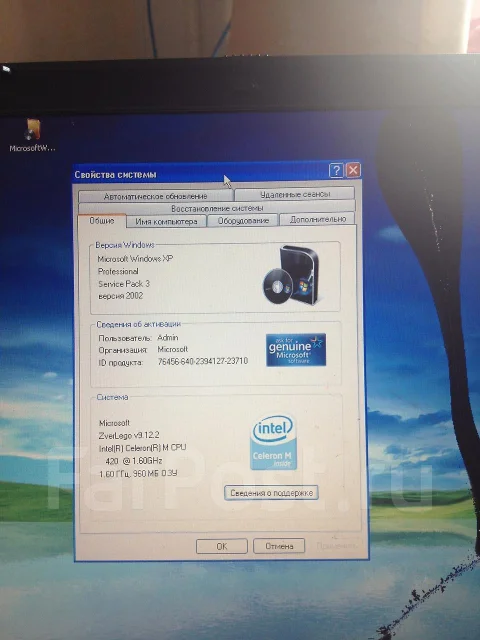Click the Service Pack 3 text
Screen dimensions: 480x640
124,284
